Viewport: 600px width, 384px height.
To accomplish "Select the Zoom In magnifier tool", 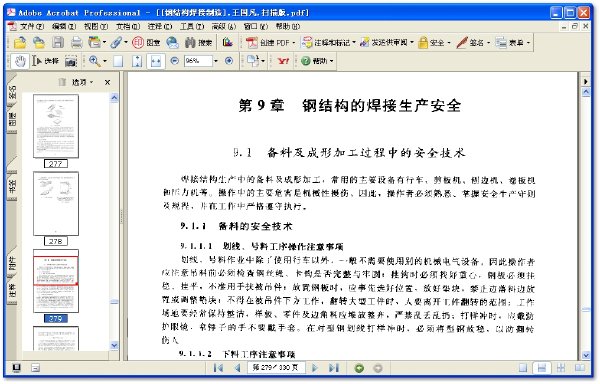I will pyautogui.click(x=95, y=61).
